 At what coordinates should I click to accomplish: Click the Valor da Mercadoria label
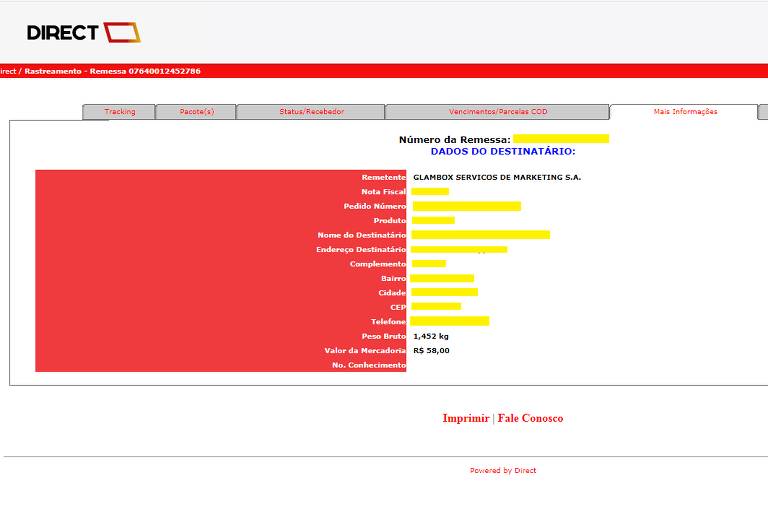click(365, 350)
